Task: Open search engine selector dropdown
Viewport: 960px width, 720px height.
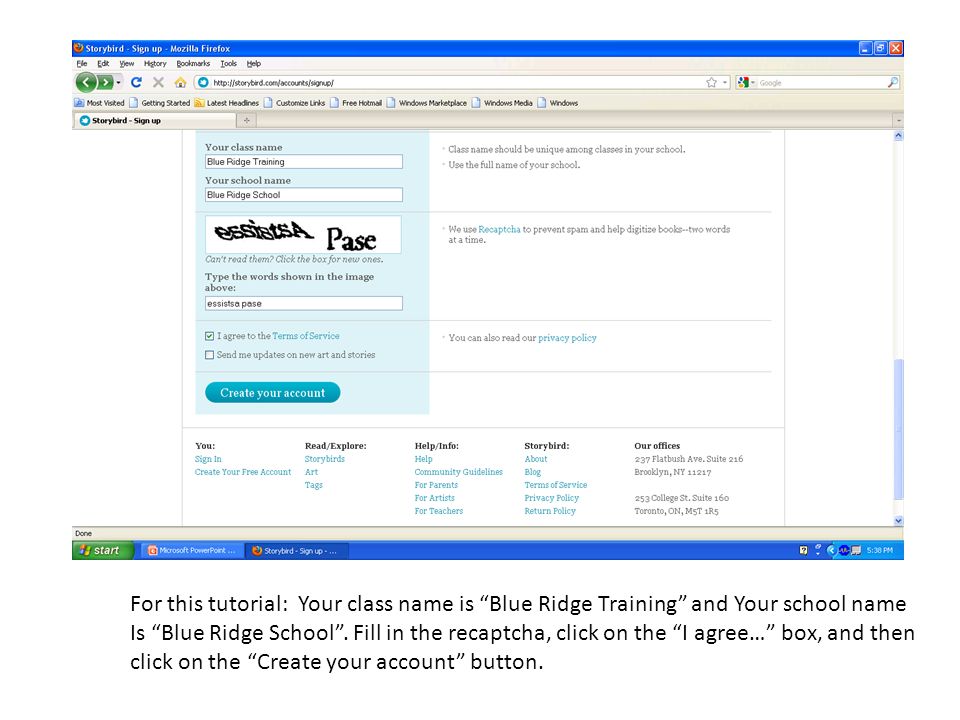Action: (746, 83)
